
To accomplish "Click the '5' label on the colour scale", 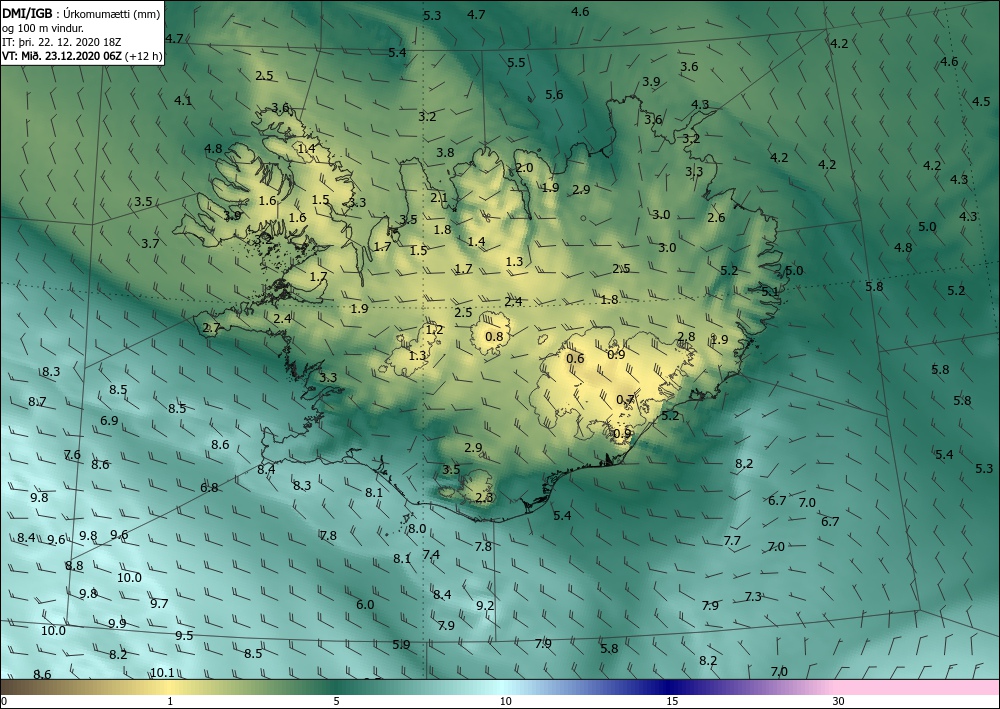I will click(336, 702).
